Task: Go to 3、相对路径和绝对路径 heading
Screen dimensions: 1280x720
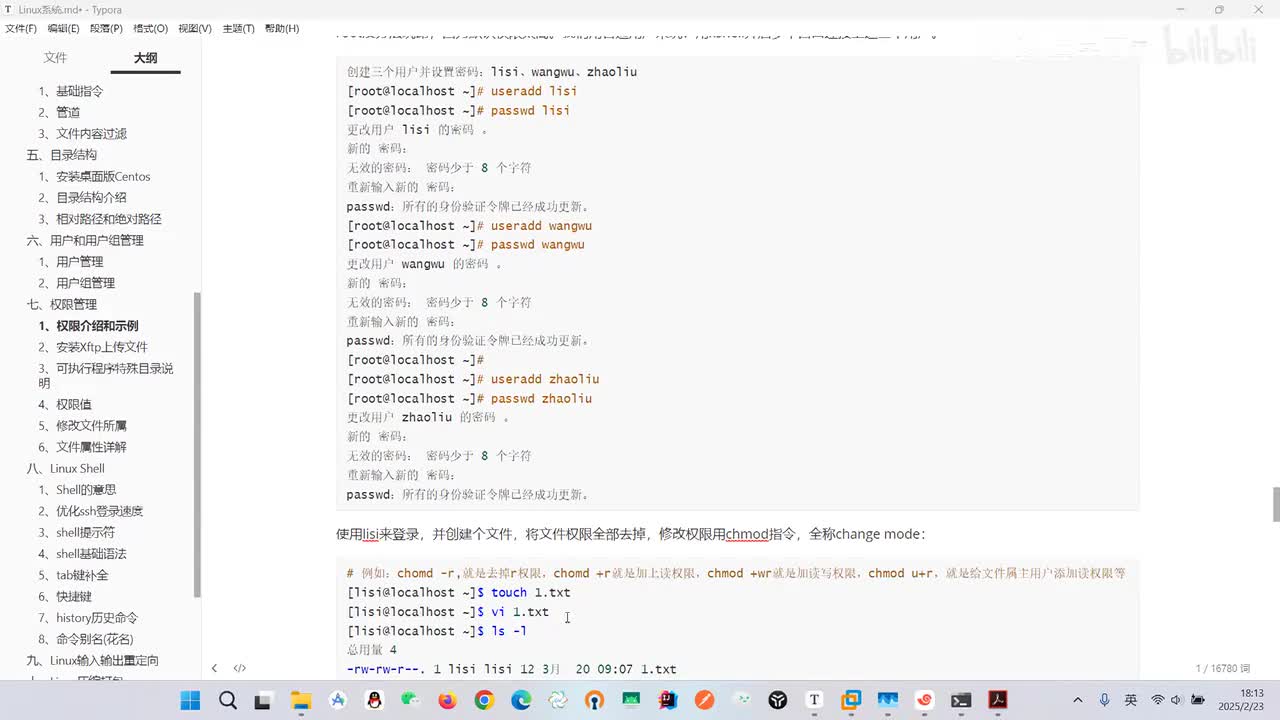Action: pyautogui.click(x=100, y=219)
